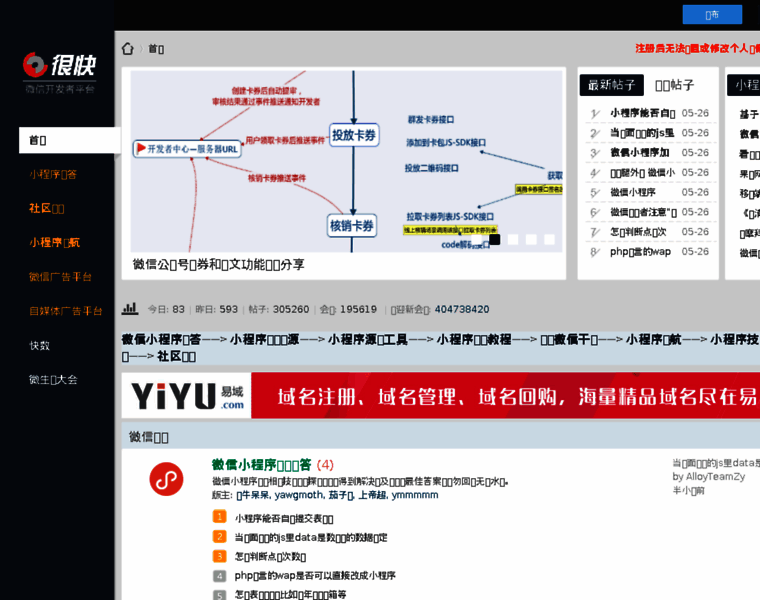Open moderator 上帝超 profile link
The image size is (760, 600).
[372, 495]
